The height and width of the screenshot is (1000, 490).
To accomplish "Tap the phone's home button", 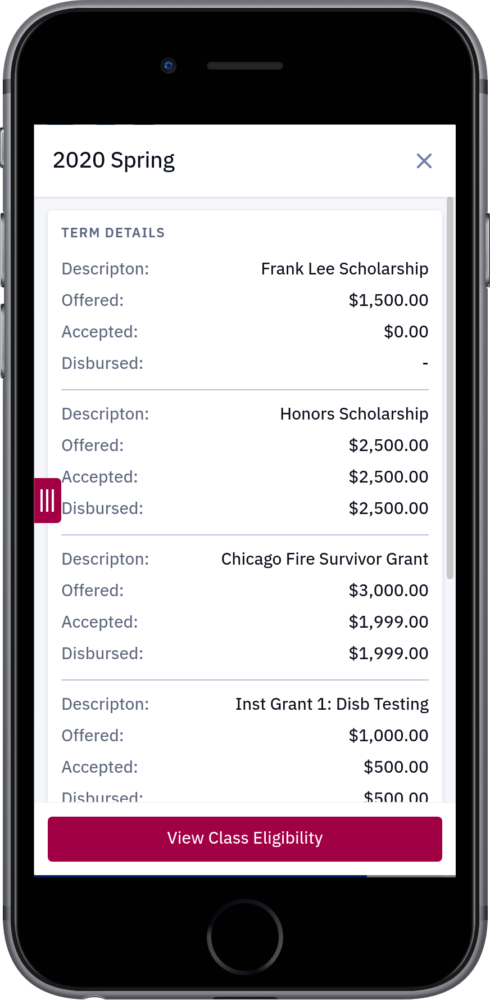I will (245, 937).
